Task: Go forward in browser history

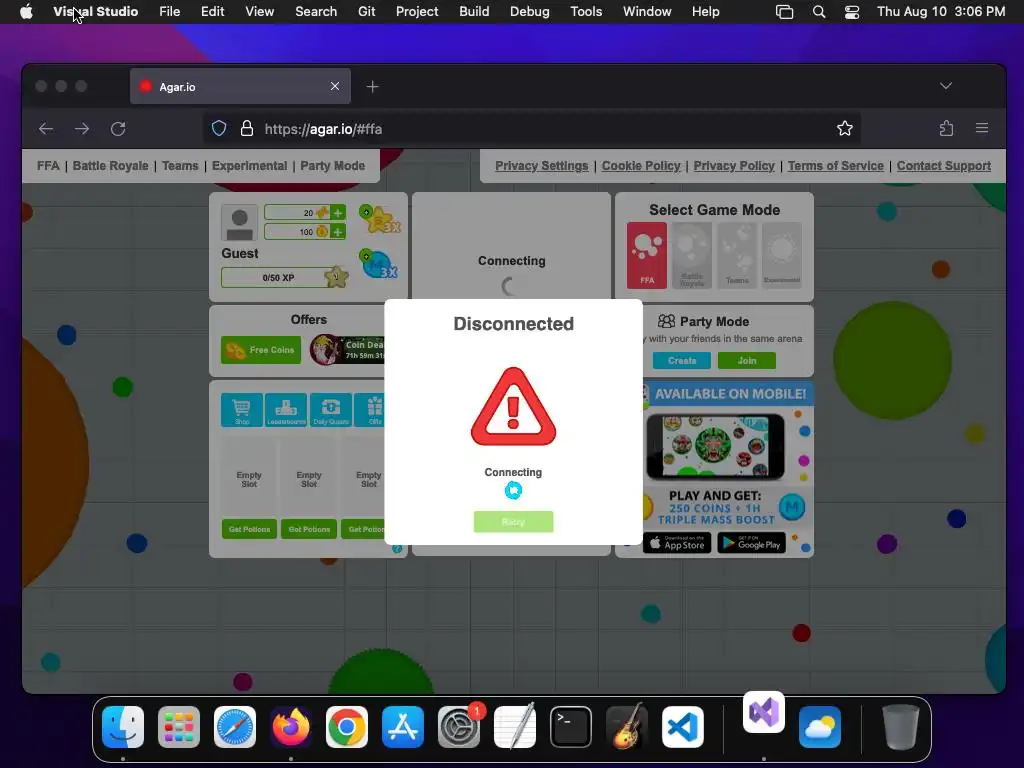Action: (x=82, y=129)
